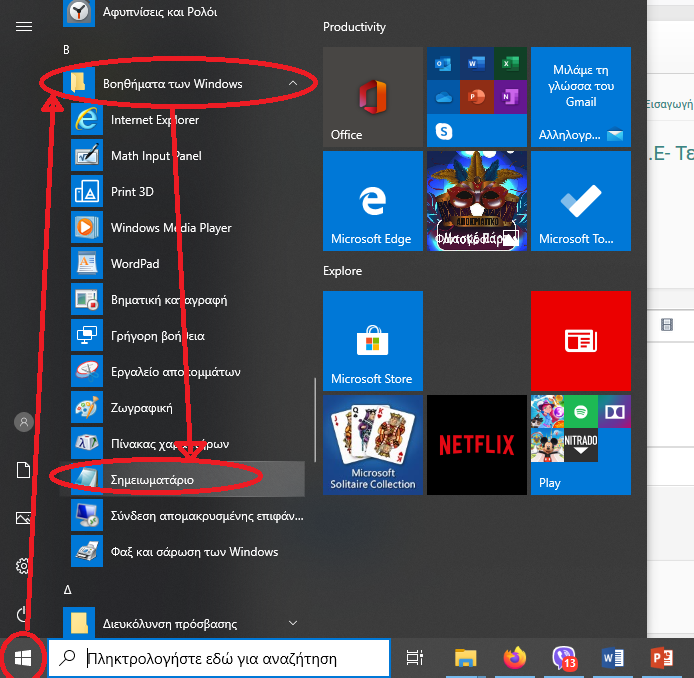Click the Productivity group title
Viewport: 694px width, 678px height.
click(x=354, y=27)
